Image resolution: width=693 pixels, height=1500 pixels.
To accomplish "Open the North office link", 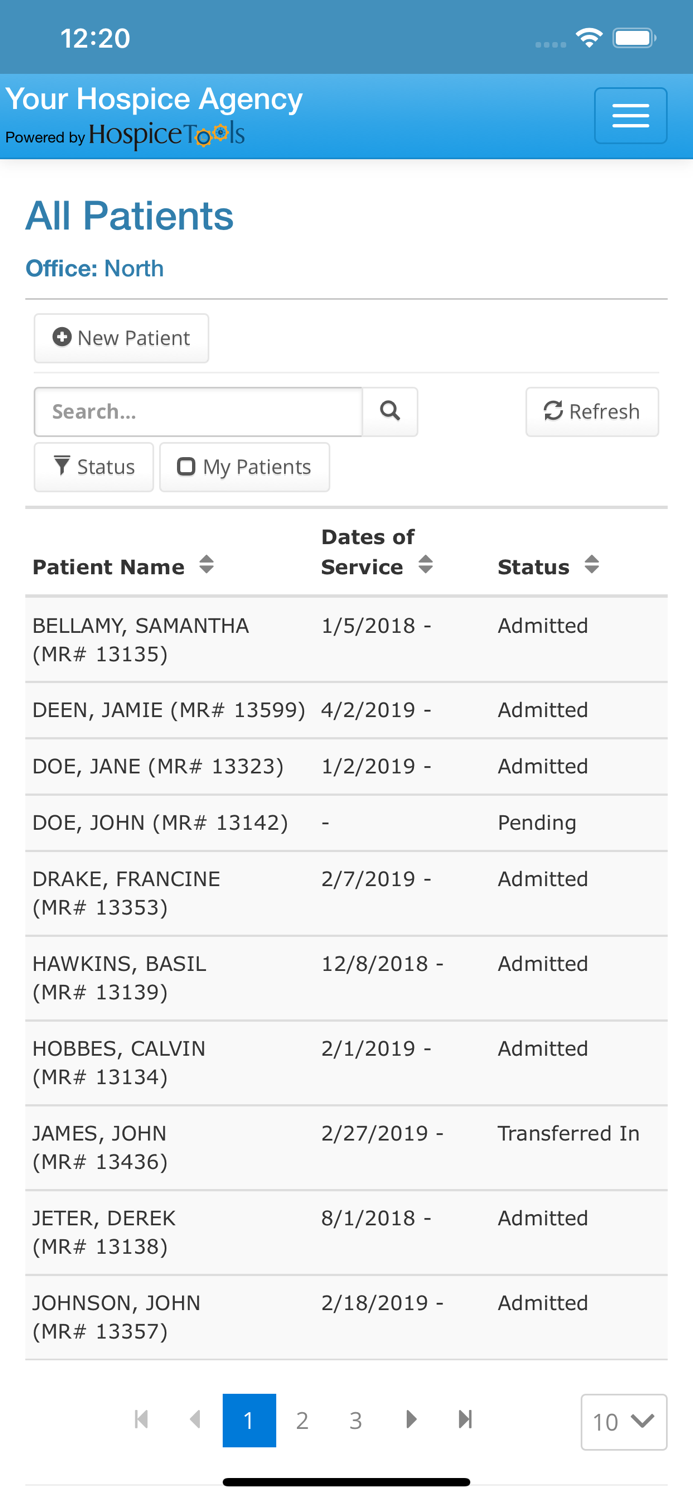I will click(134, 268).
